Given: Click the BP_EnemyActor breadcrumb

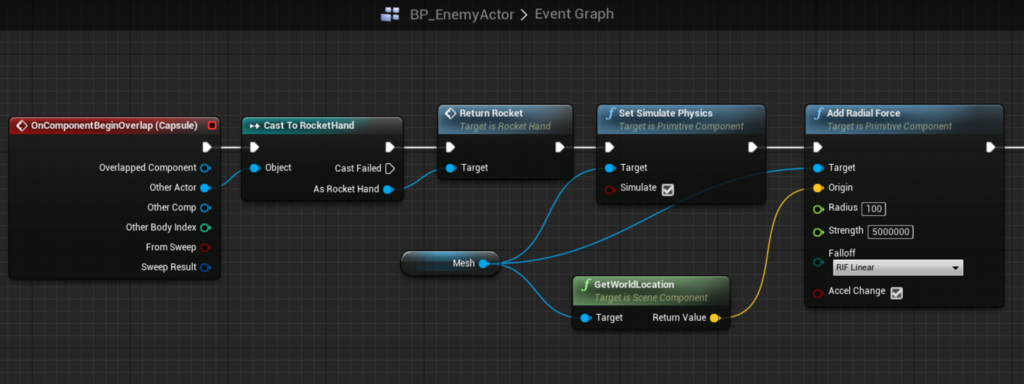Looking at the screenshot, I should click(462, 14).
